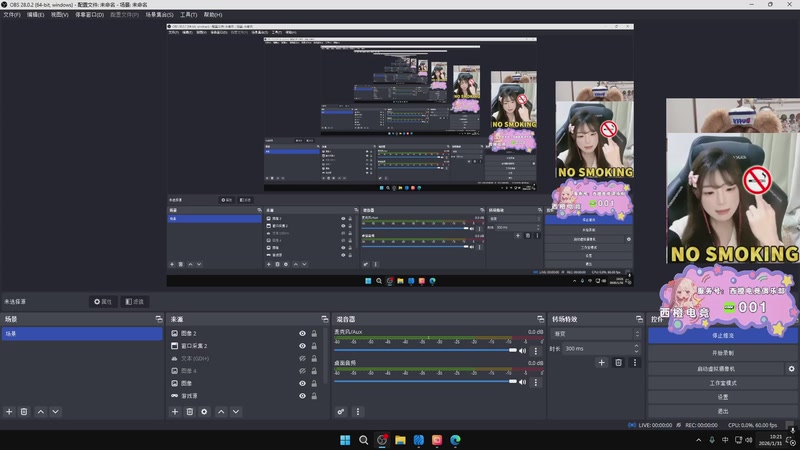This screenshot has width=800, height=450.
Task: Hide the 图像 2 source via its eye icon
Action: click(x=303, y=333)
